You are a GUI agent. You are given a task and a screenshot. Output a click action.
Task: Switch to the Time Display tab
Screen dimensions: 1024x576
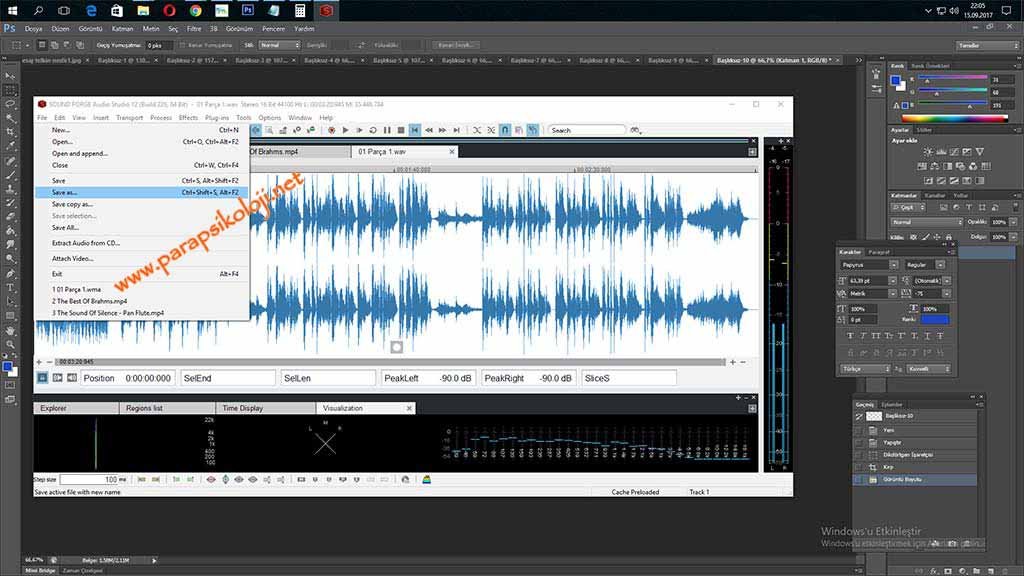pyautogui.click(x=265, y=408)
